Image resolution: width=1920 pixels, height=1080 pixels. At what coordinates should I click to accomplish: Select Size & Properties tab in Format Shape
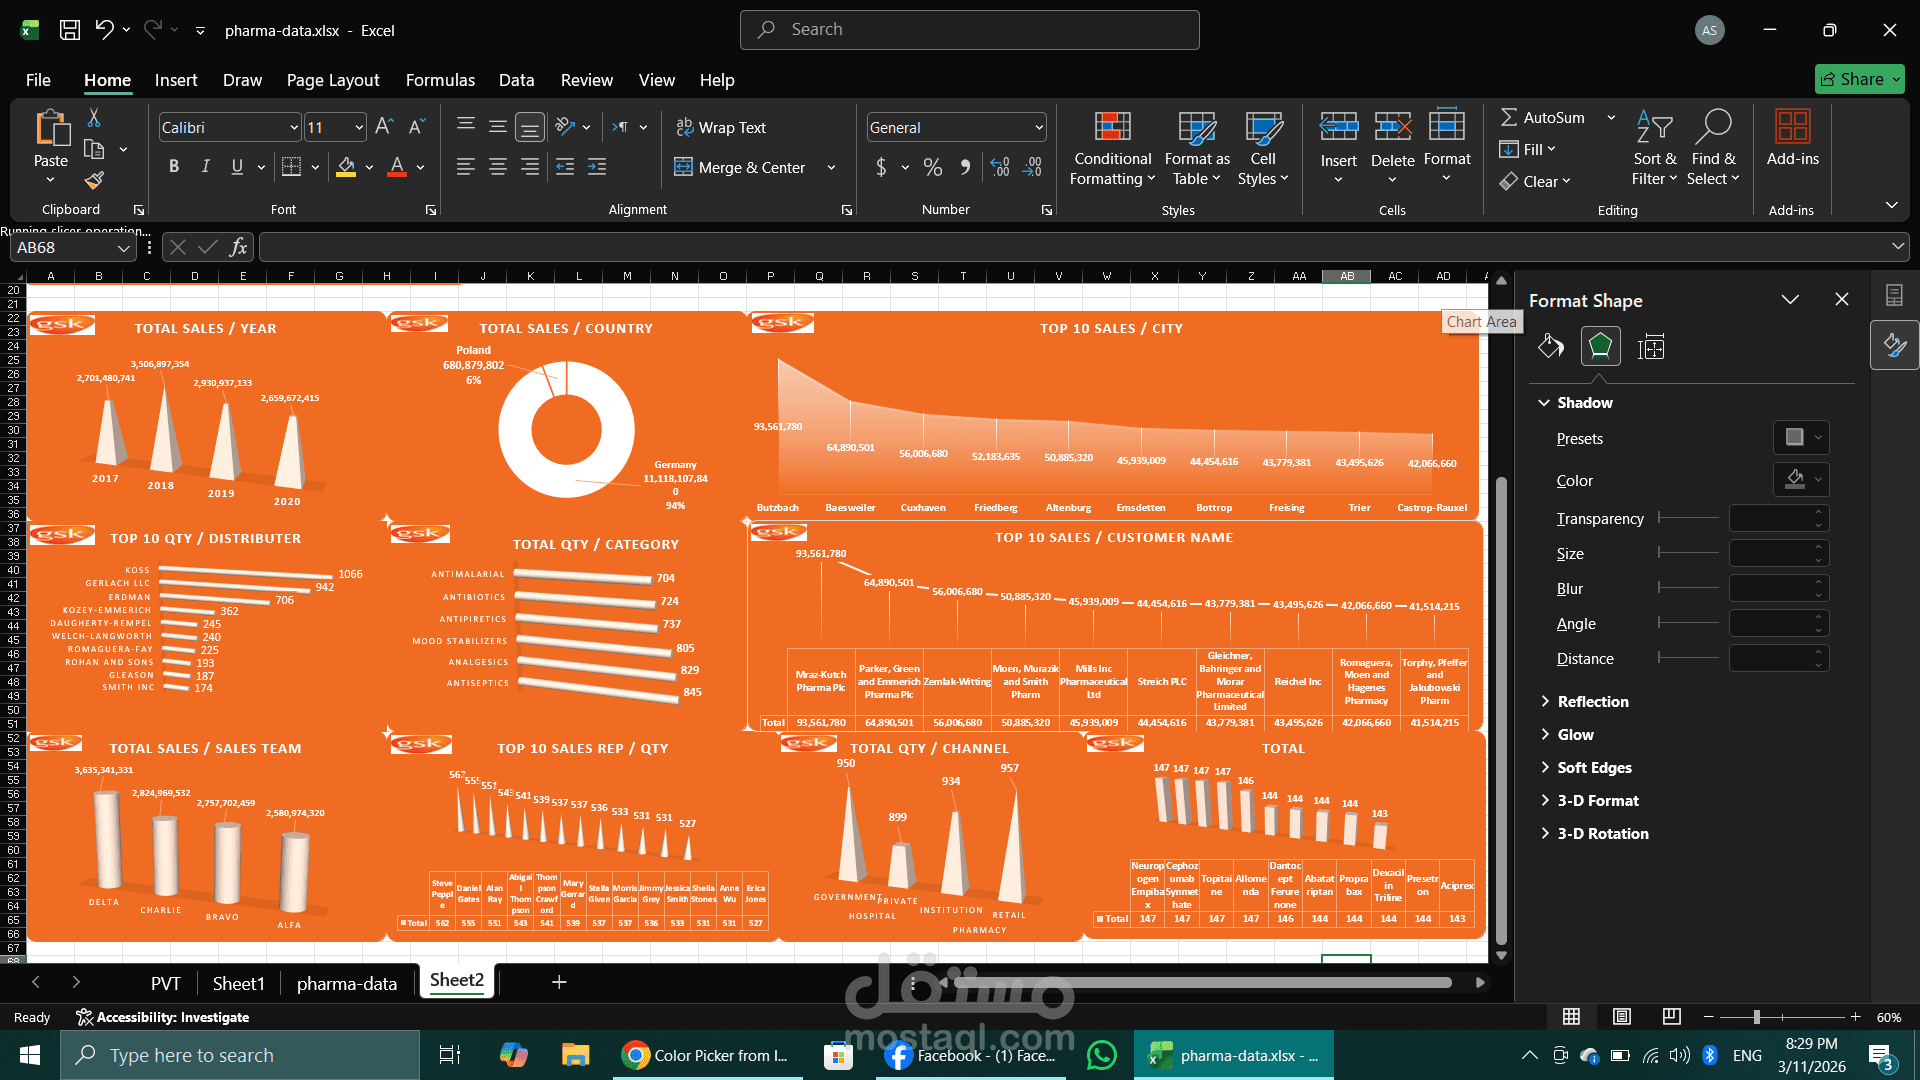click(1650, 347)
